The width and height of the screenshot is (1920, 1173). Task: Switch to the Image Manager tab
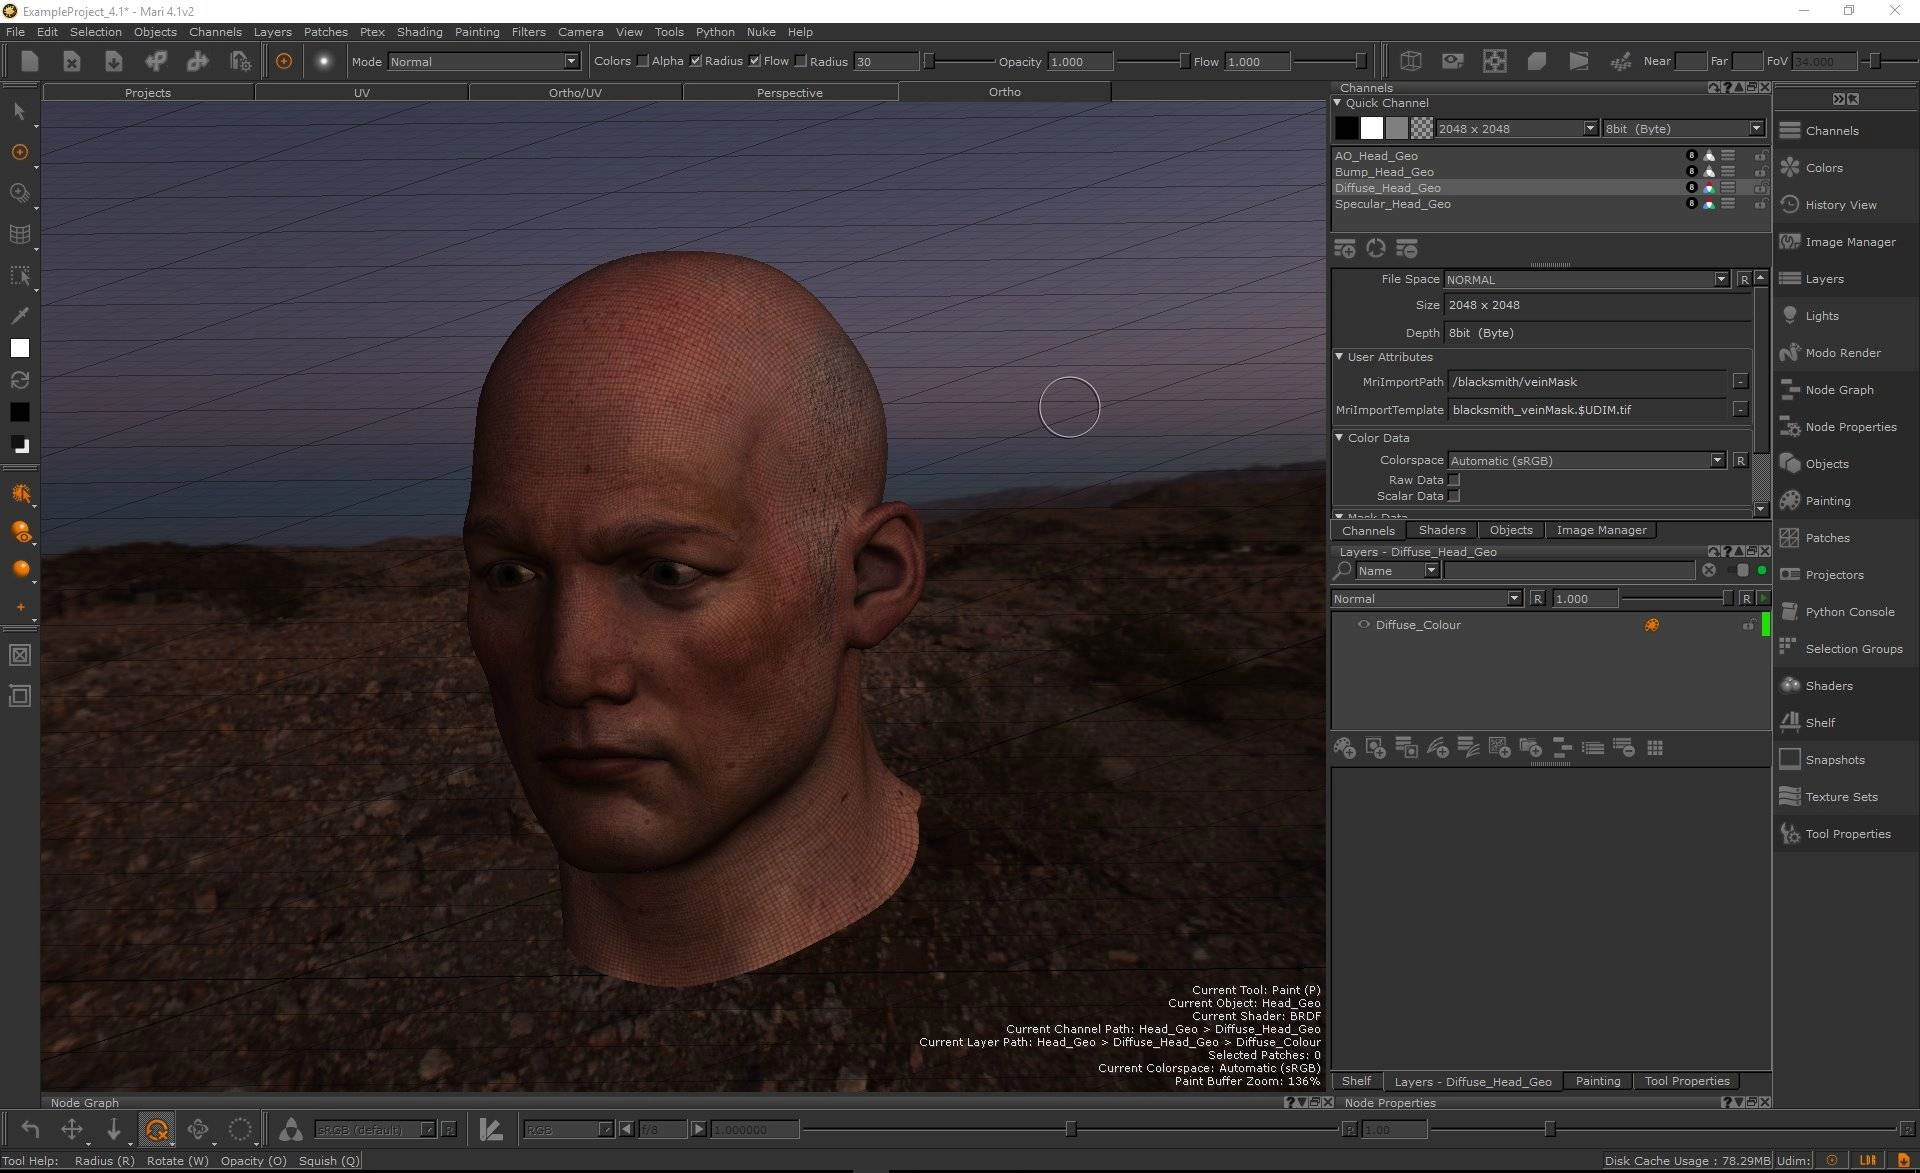(x=1601, y=530)
